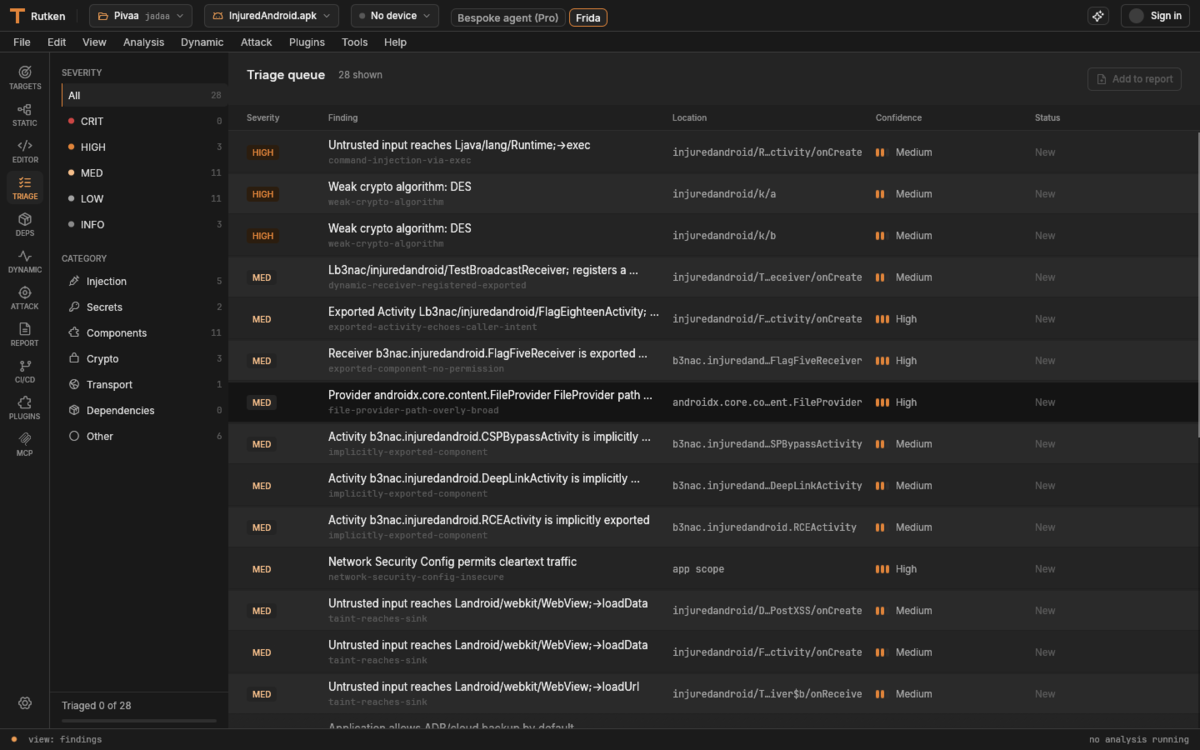Select the CSPBypassActivity finding row
This screenshot has width=1200, height=750.
(712, 444)
